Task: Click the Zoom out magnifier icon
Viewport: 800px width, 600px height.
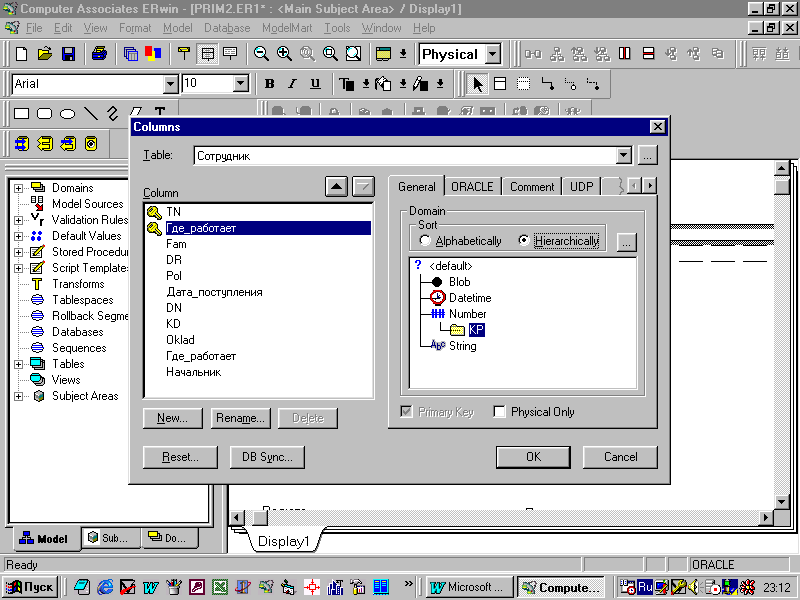Action: [261, 54]
